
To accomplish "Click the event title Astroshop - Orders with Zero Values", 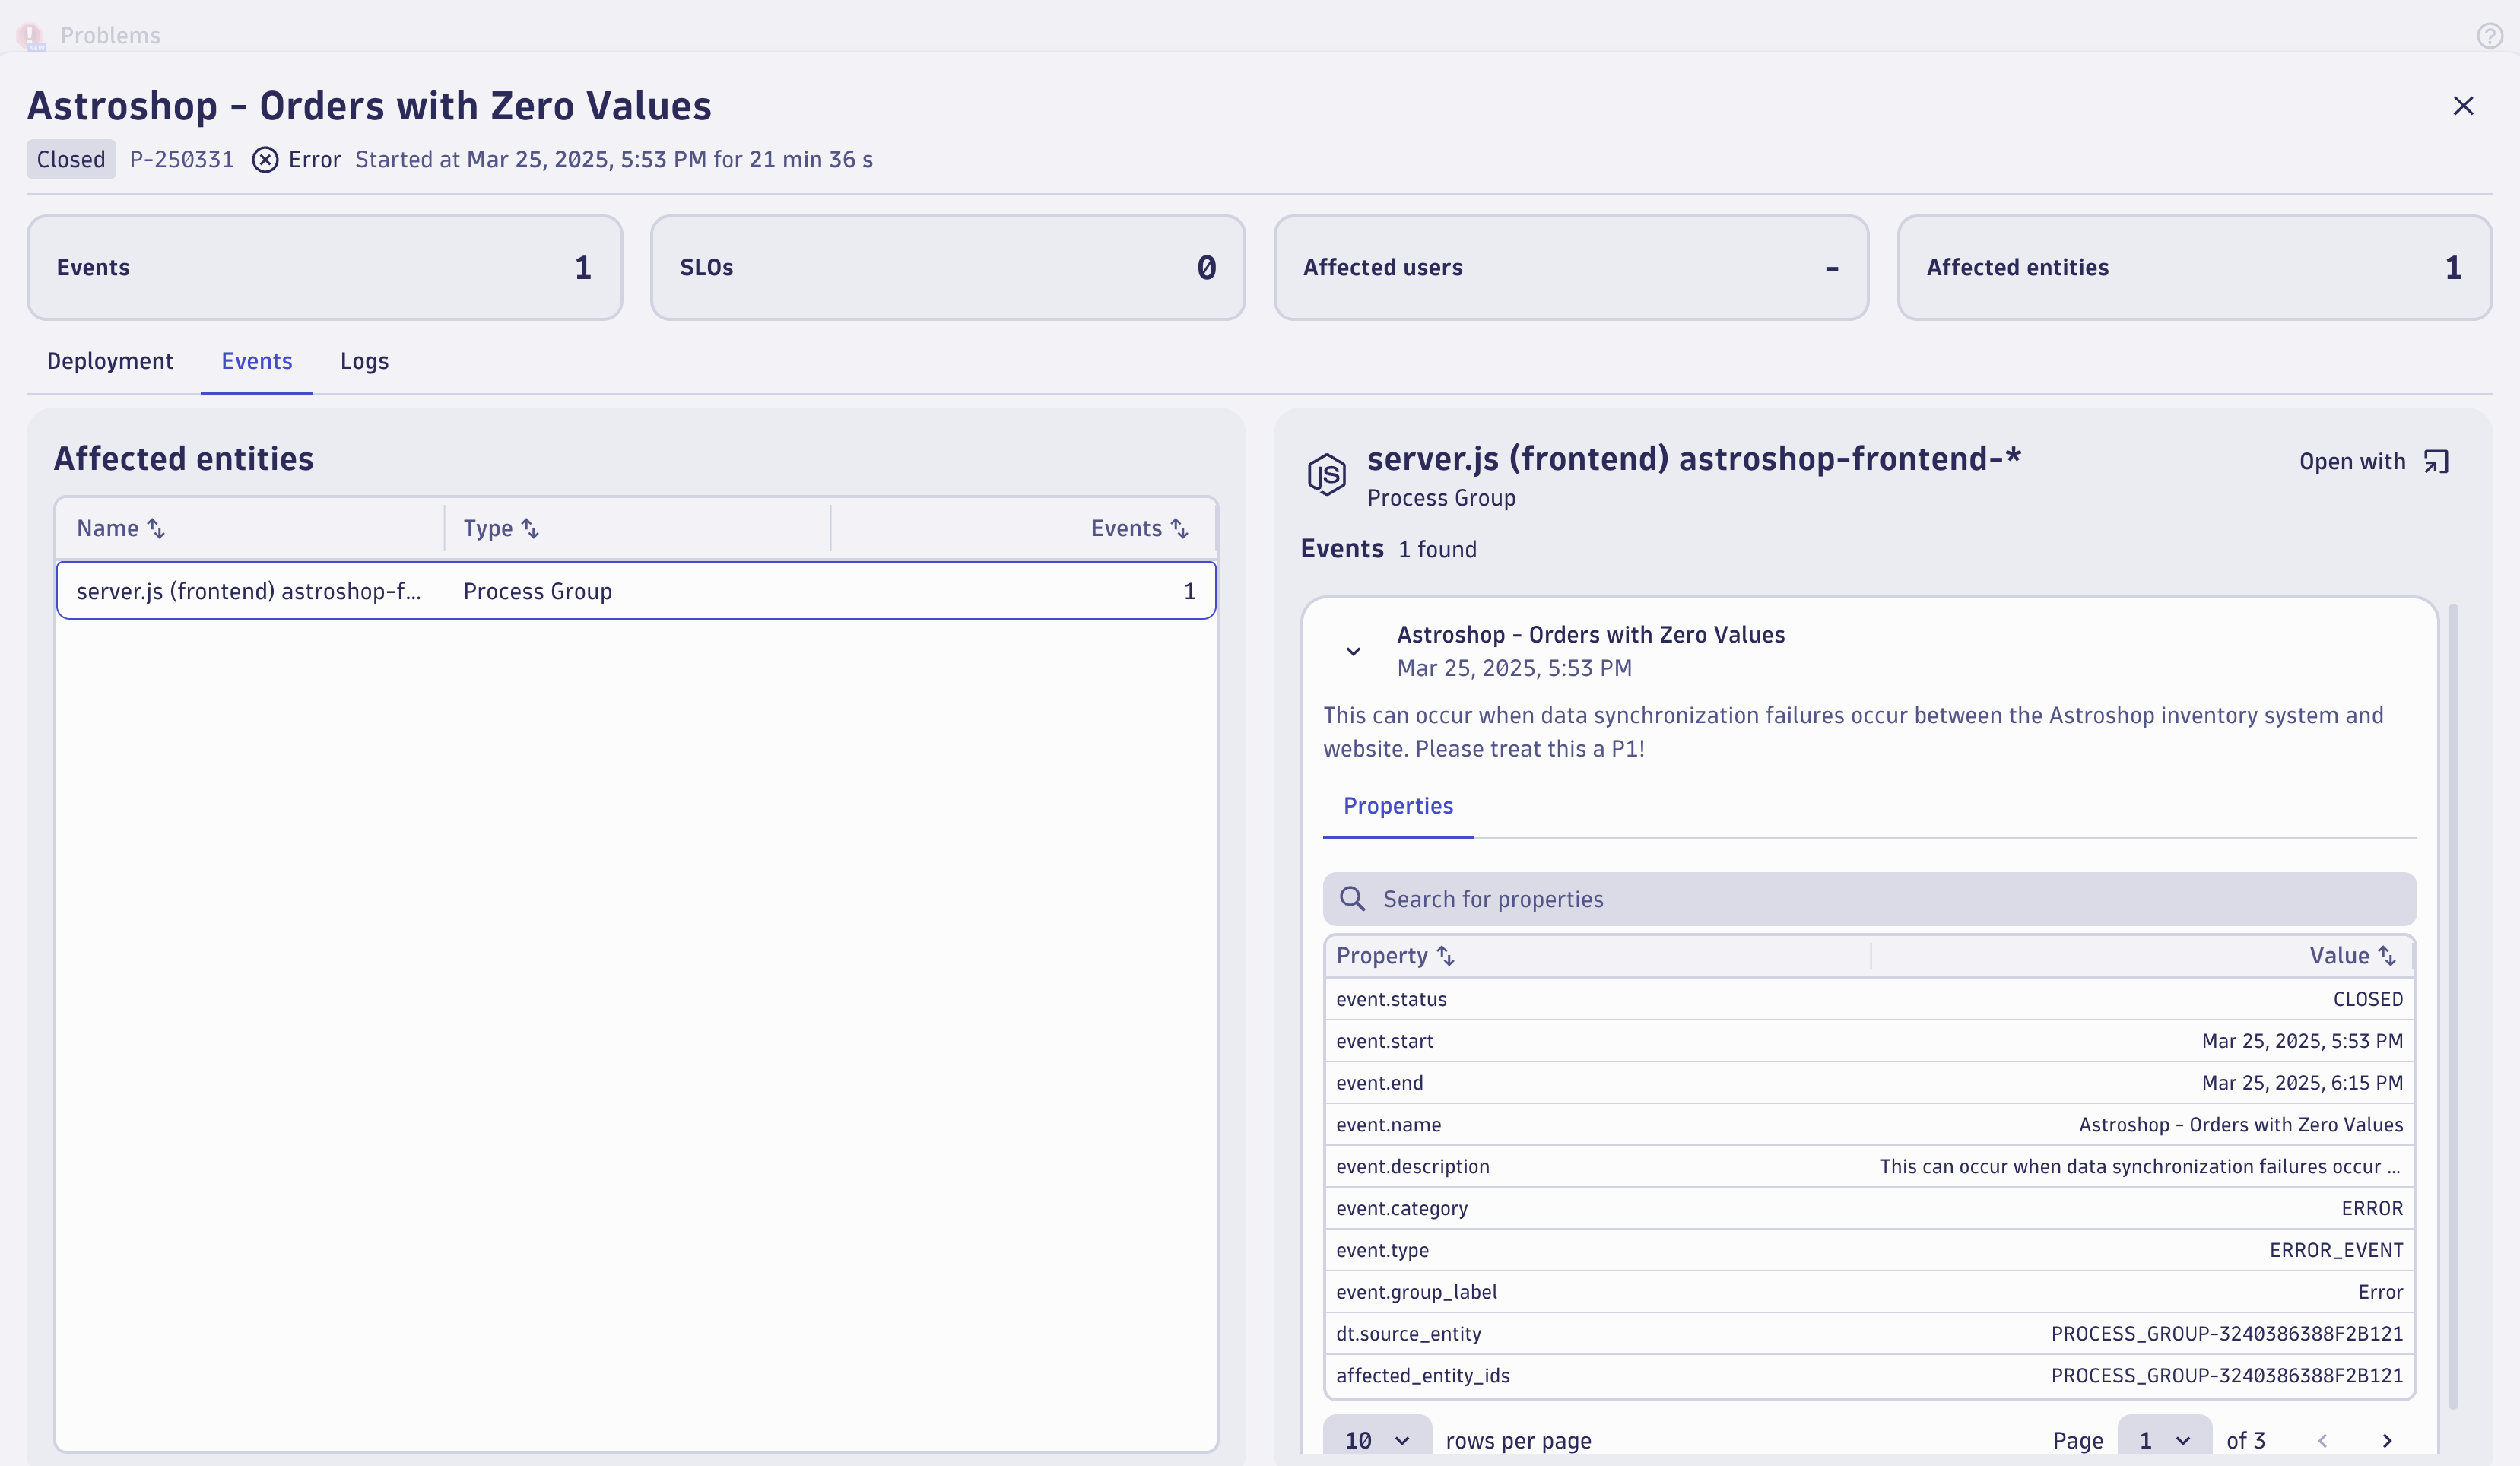I will click(1590, 635).
